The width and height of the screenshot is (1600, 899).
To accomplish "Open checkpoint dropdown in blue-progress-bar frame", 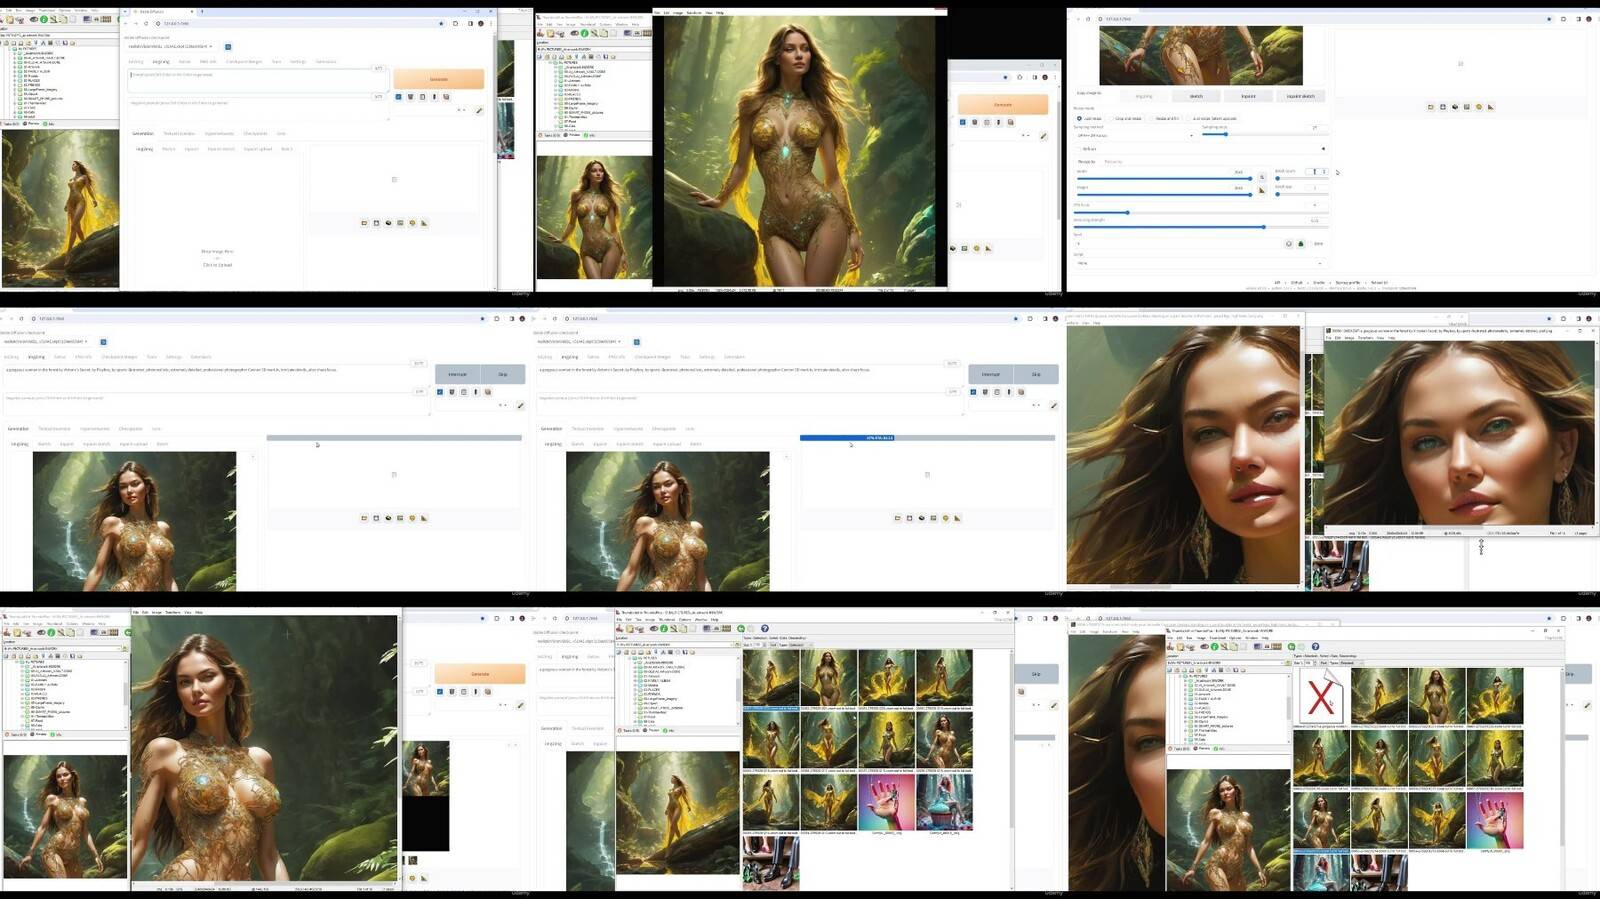I will (578, 342).
